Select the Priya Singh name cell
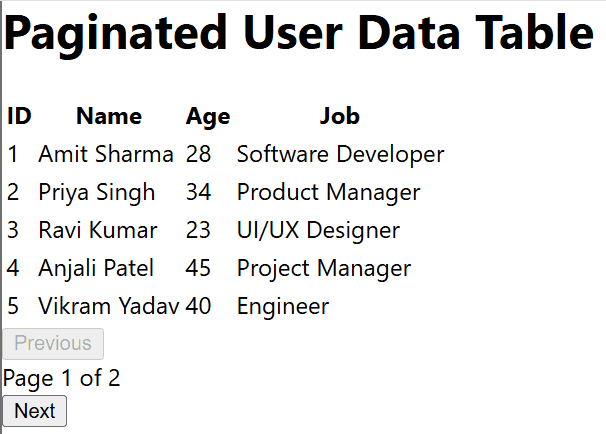 (x=97, y=192)
